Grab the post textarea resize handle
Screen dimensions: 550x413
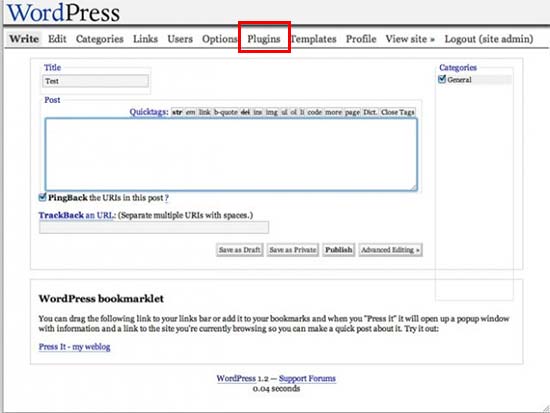(414, 187)
